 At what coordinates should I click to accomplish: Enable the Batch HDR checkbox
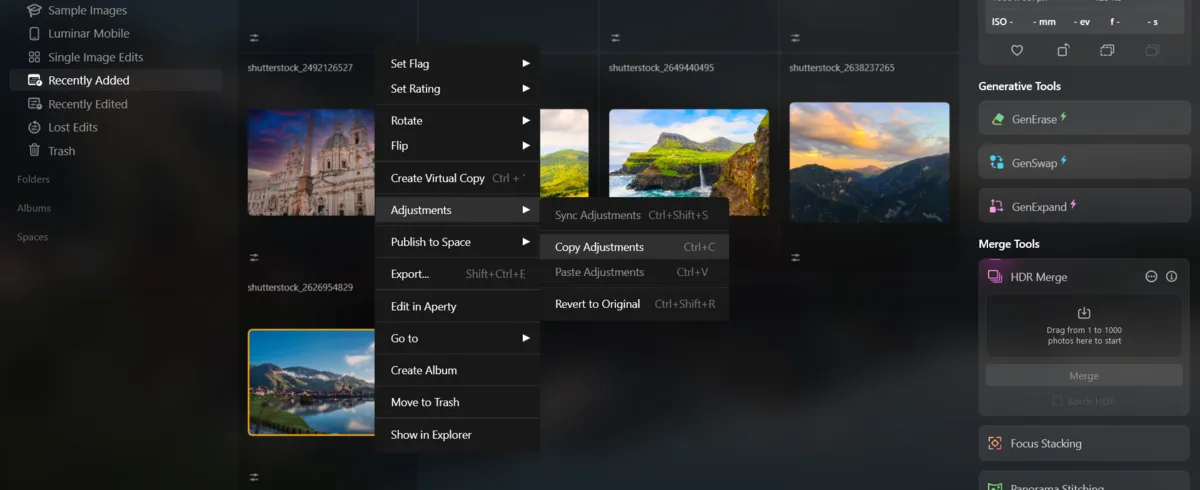click(x=1057, y=401)
